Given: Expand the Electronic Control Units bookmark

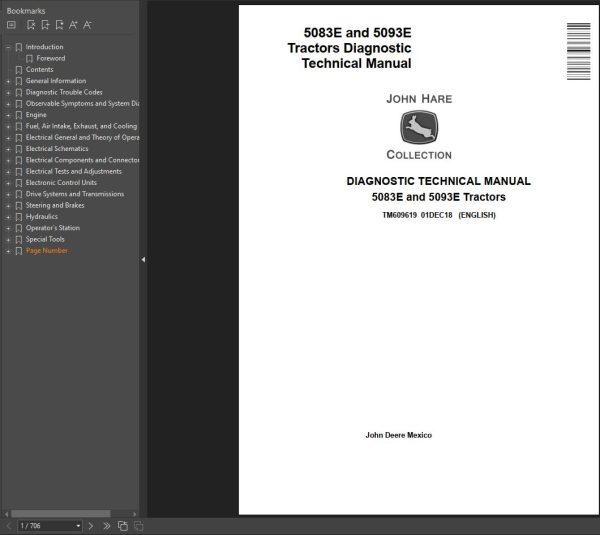Looking at the screenshot, I should pos(8,183).
